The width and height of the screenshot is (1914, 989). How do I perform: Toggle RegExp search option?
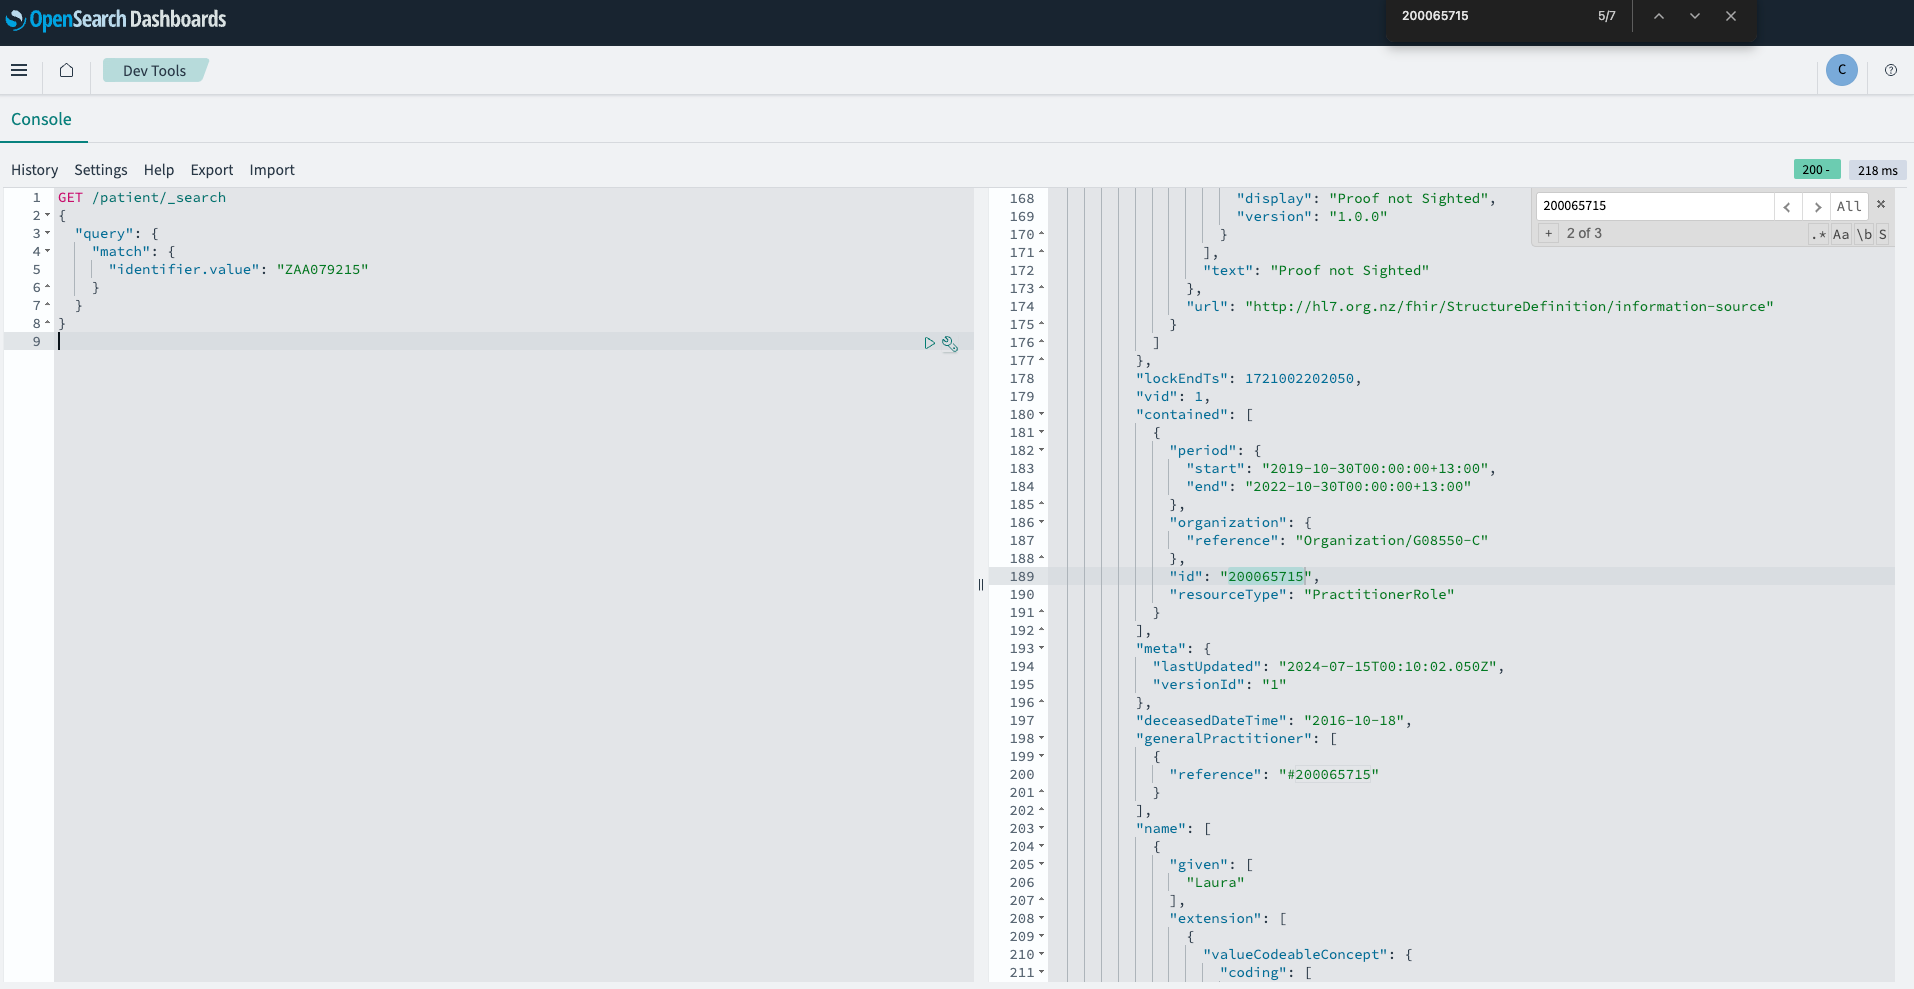[1818, 234]
